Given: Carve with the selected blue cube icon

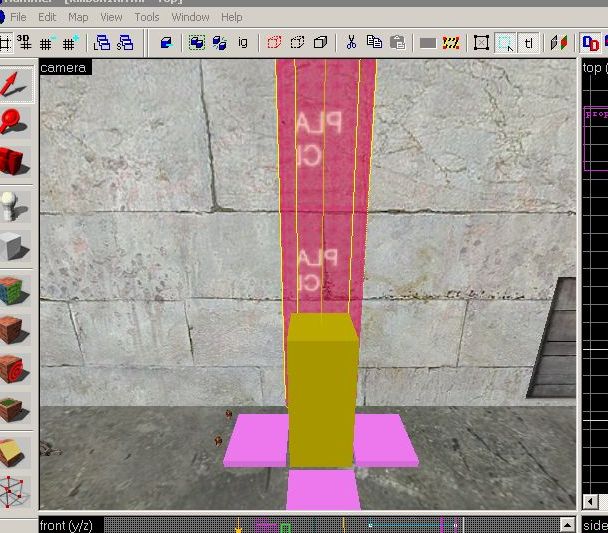Looking at the screenshot, I should 166,43.
